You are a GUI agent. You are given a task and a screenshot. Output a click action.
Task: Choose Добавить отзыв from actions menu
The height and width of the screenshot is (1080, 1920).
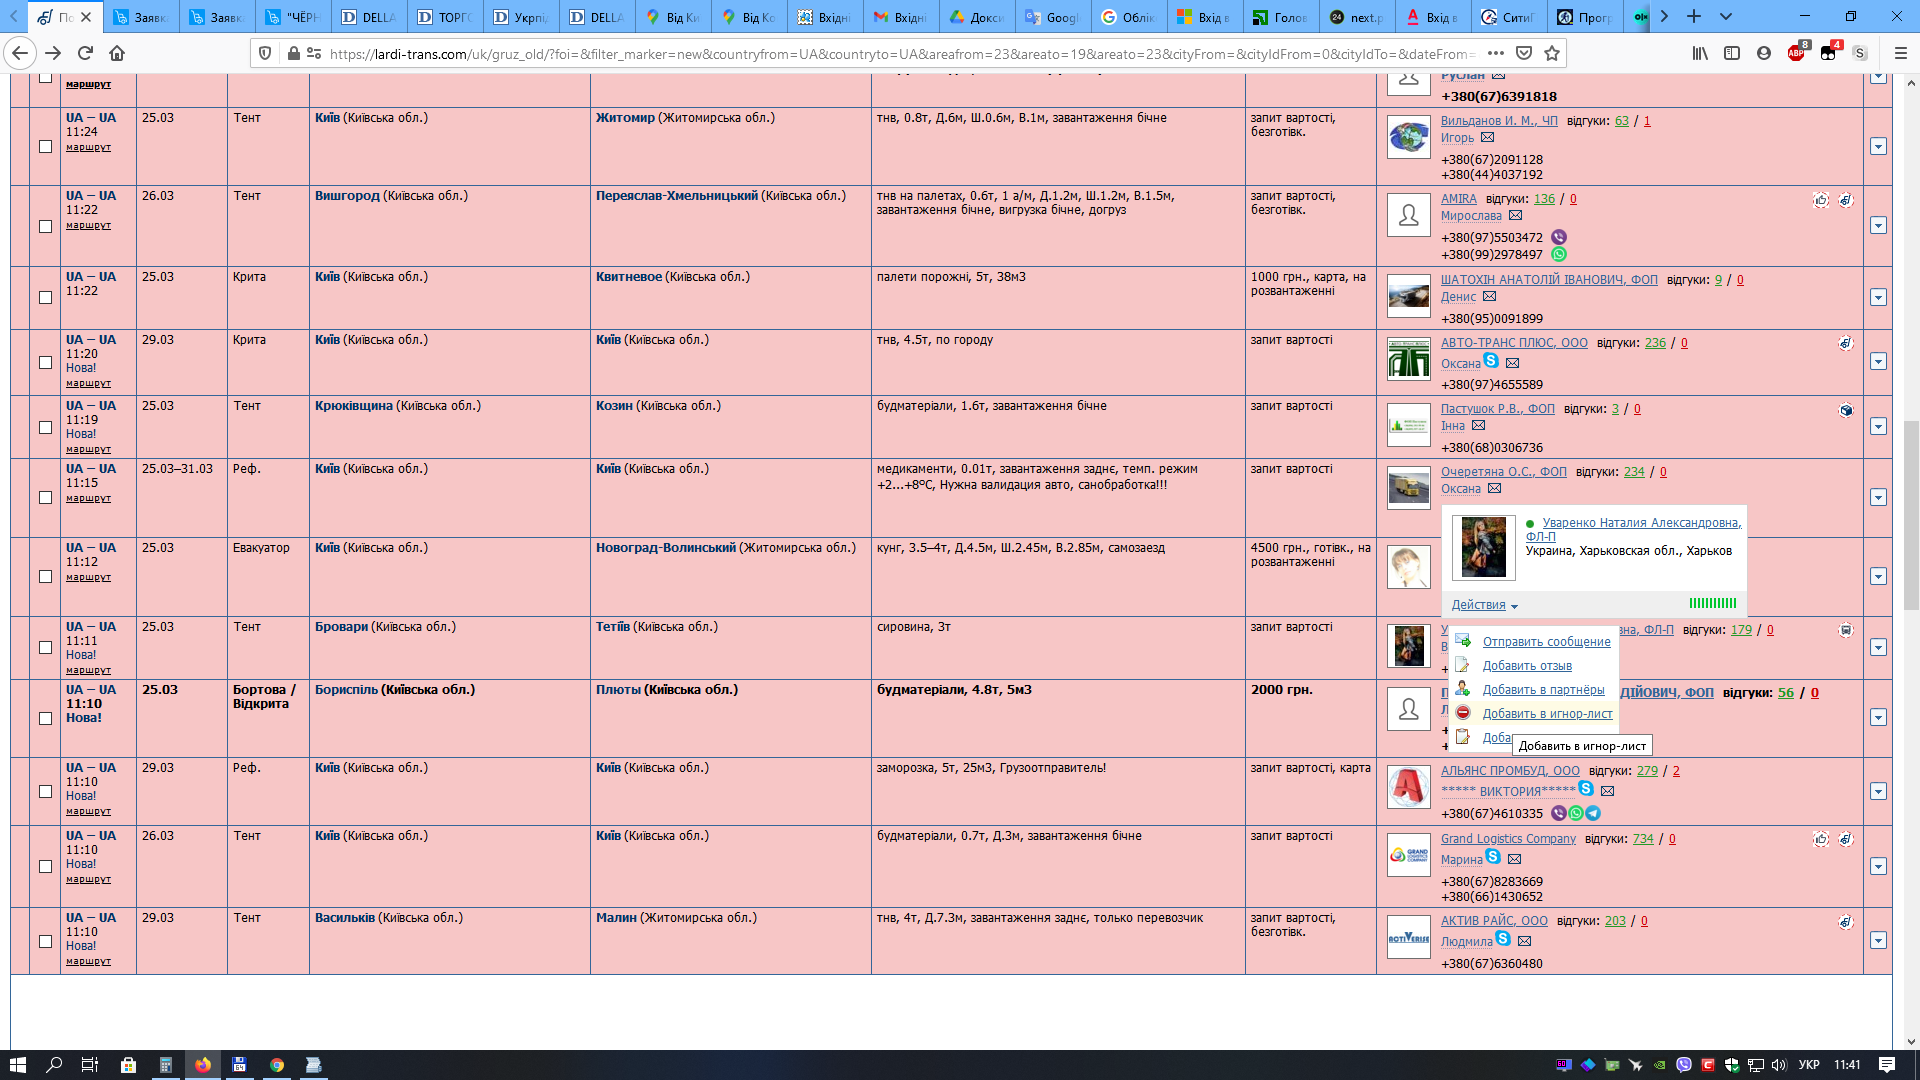pyautogui.click(x=1527, y=666)
